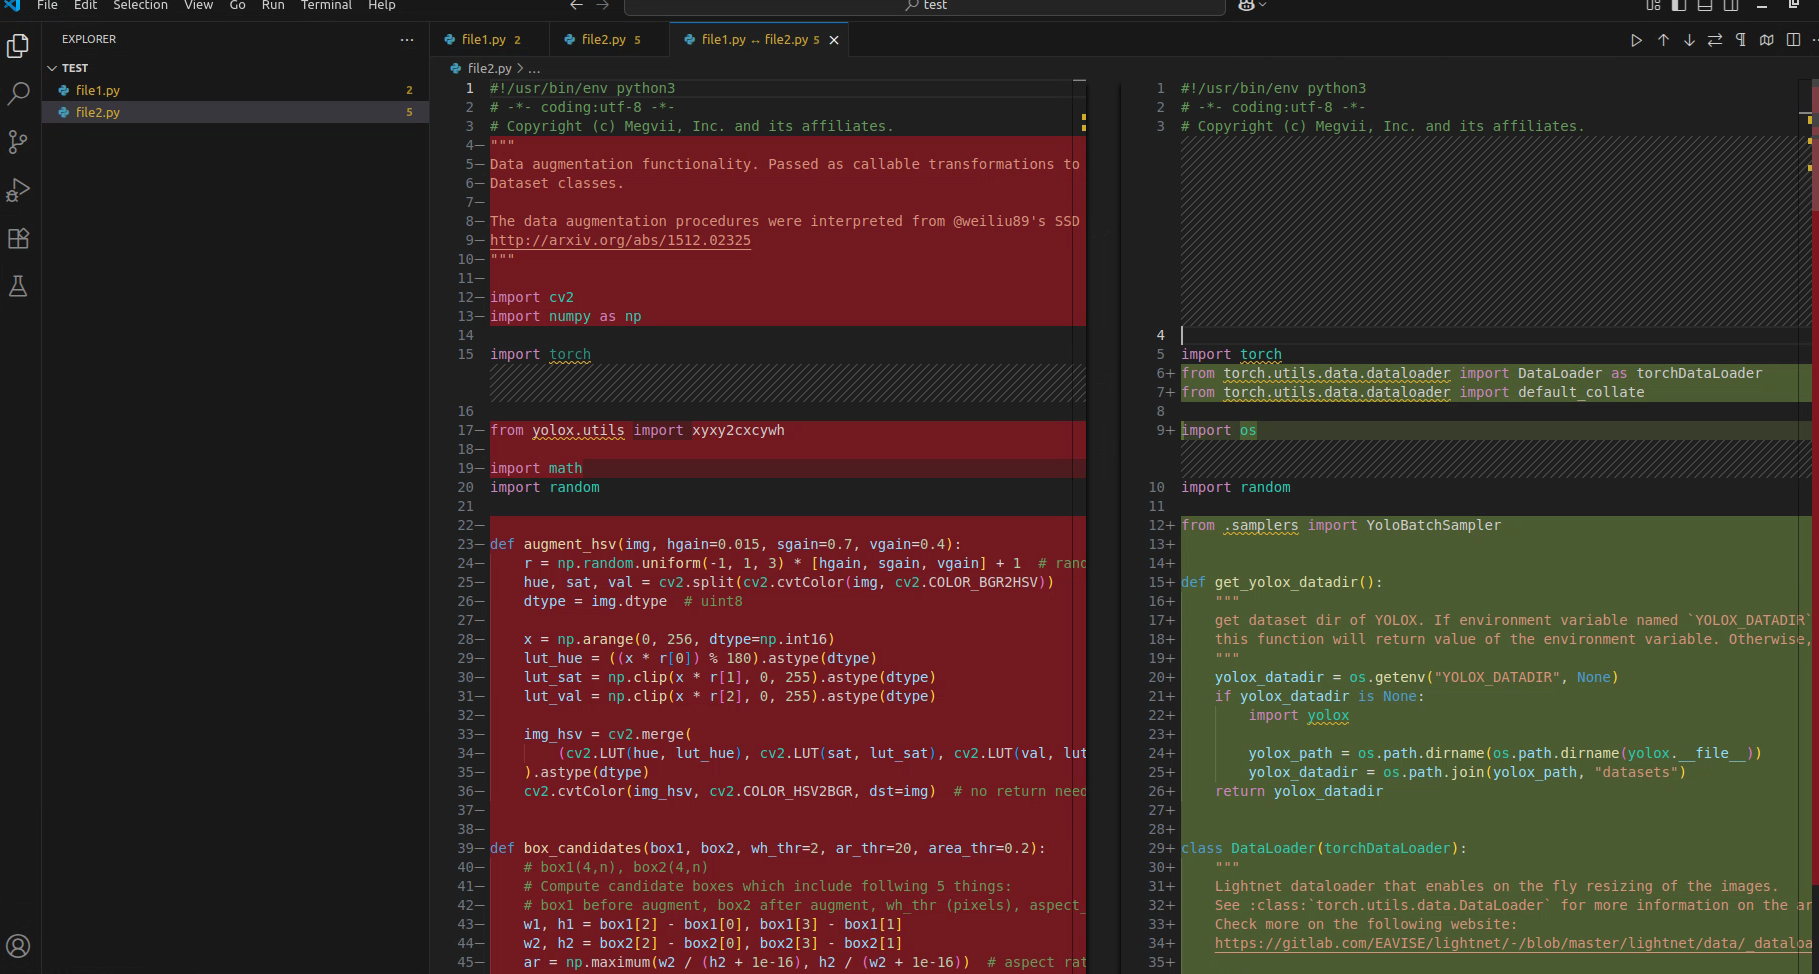The height and width of the screenshot is (974, 1819).
Task: Navigate back with left arrow
Action: 576,5
